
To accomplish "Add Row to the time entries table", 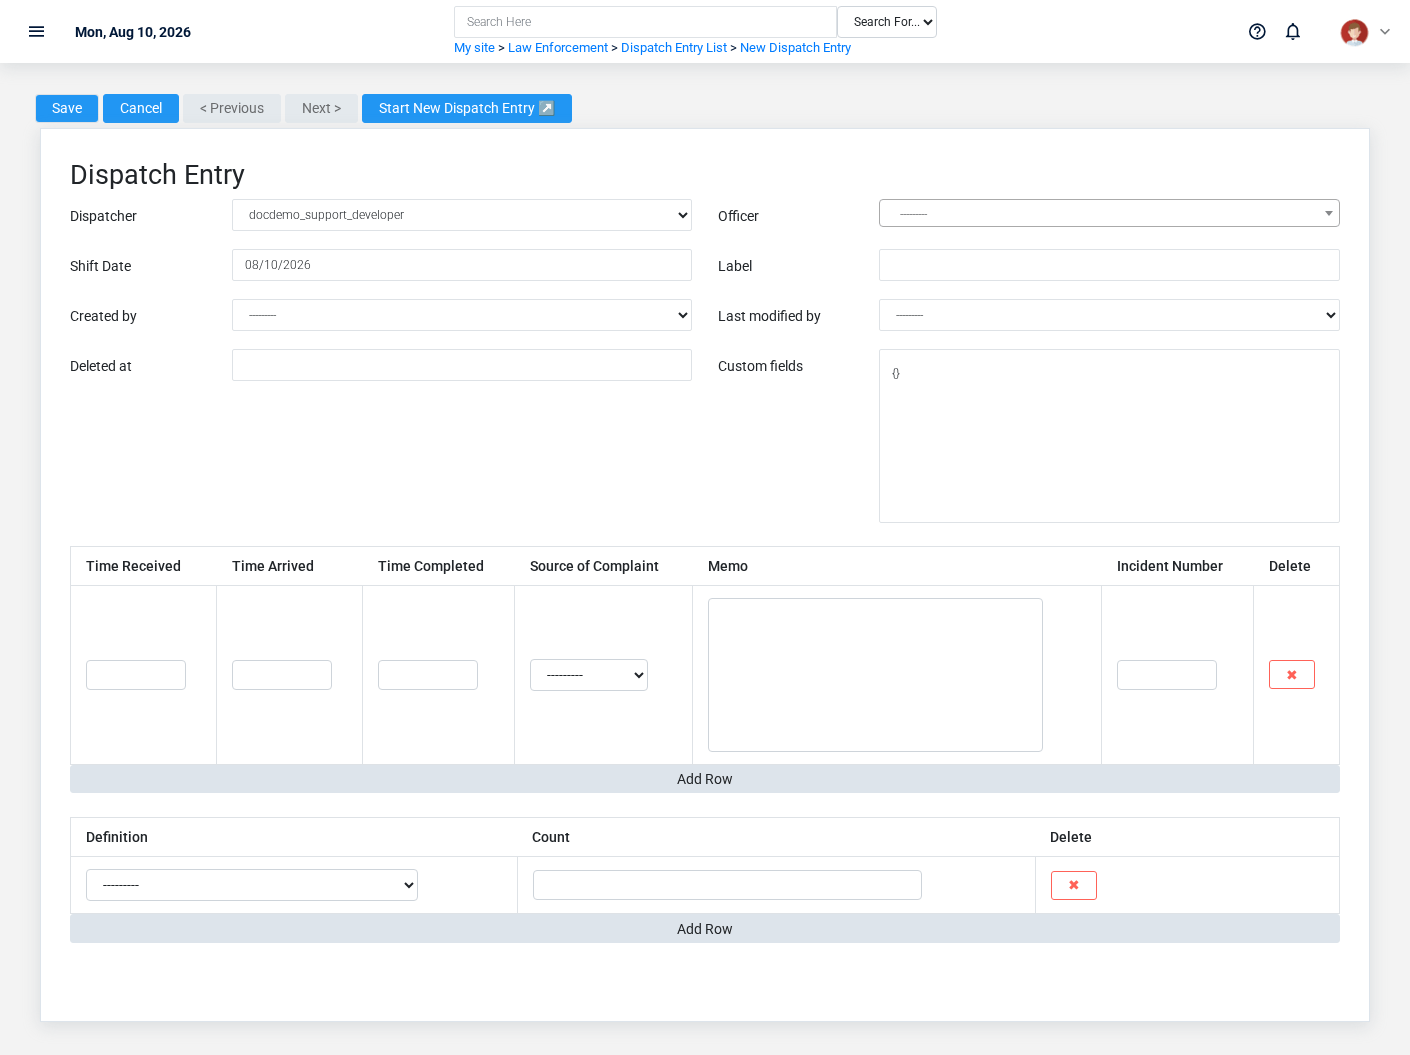I will pyautogui.click(x=705, y=779).
